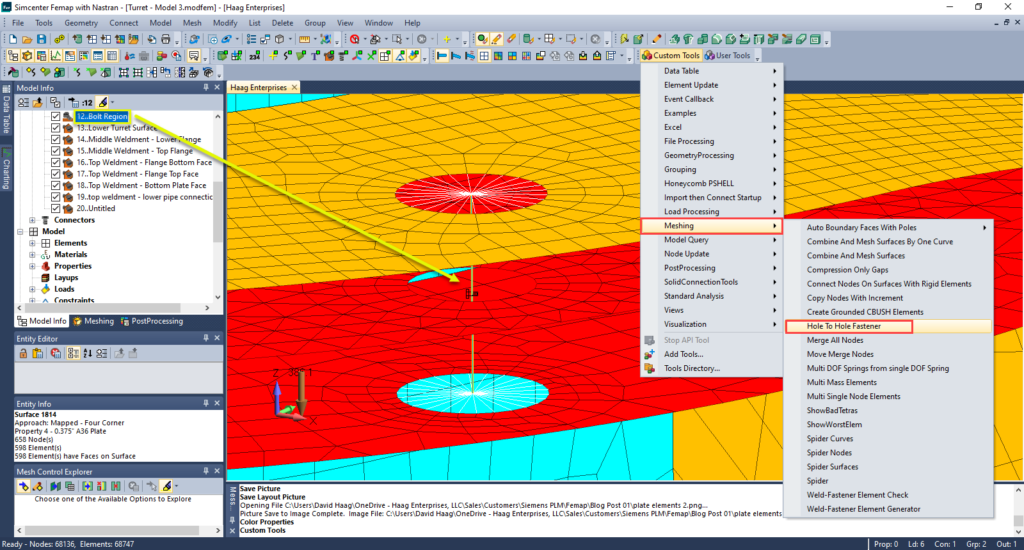Open the Custom Tools toolbar menu
The width and height of the screenshot is (1024, 550).
point(671,56)
